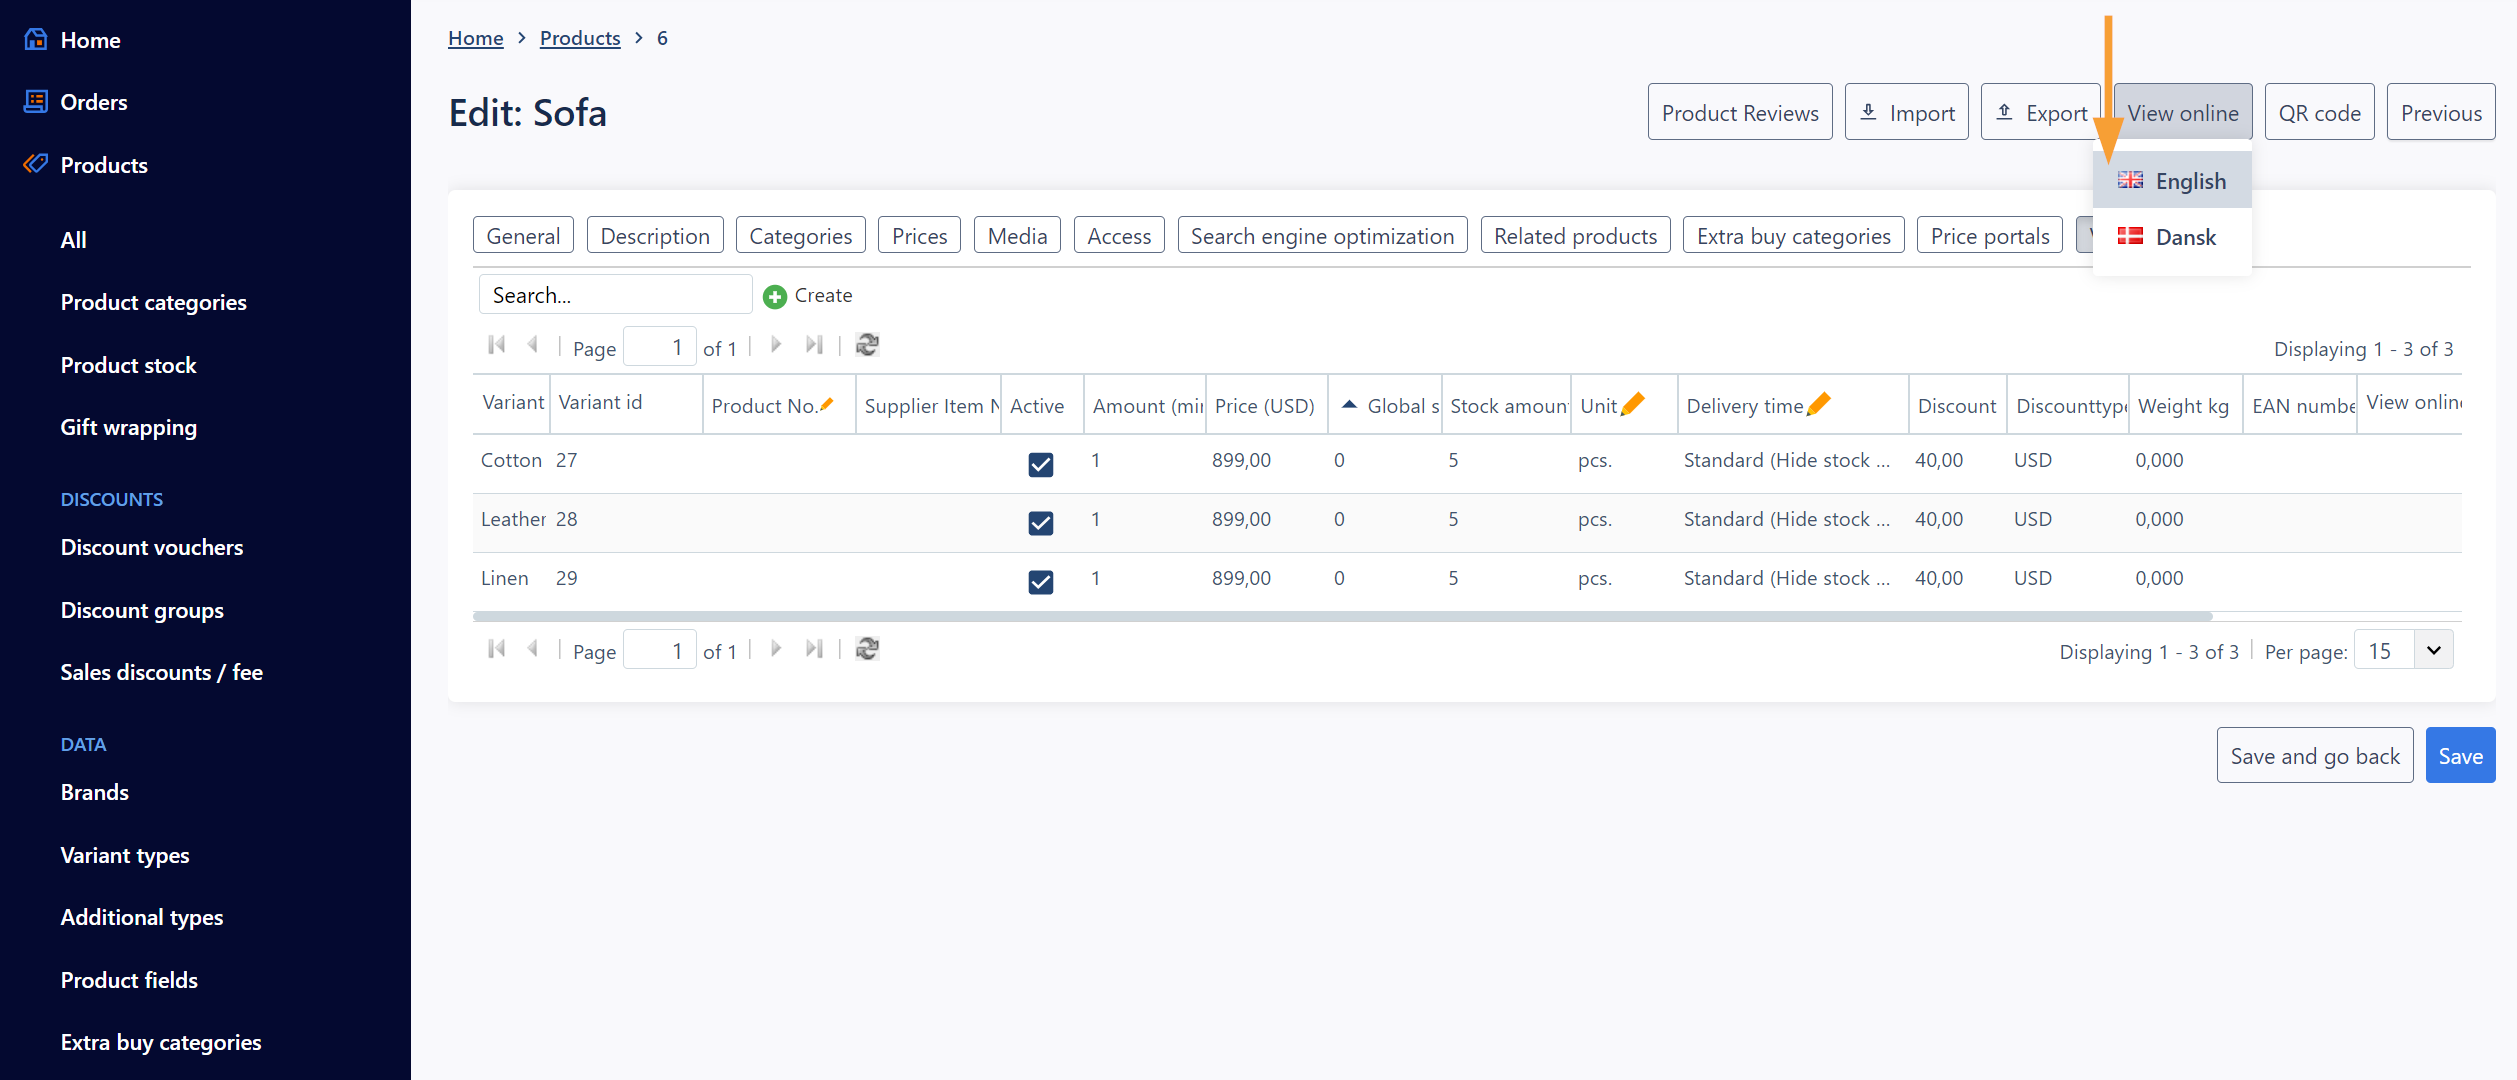Screen dimensions: 2517x1080
Task: Toggle Active checkbox for Cotton variant
Action: [x=1040, y=462]
